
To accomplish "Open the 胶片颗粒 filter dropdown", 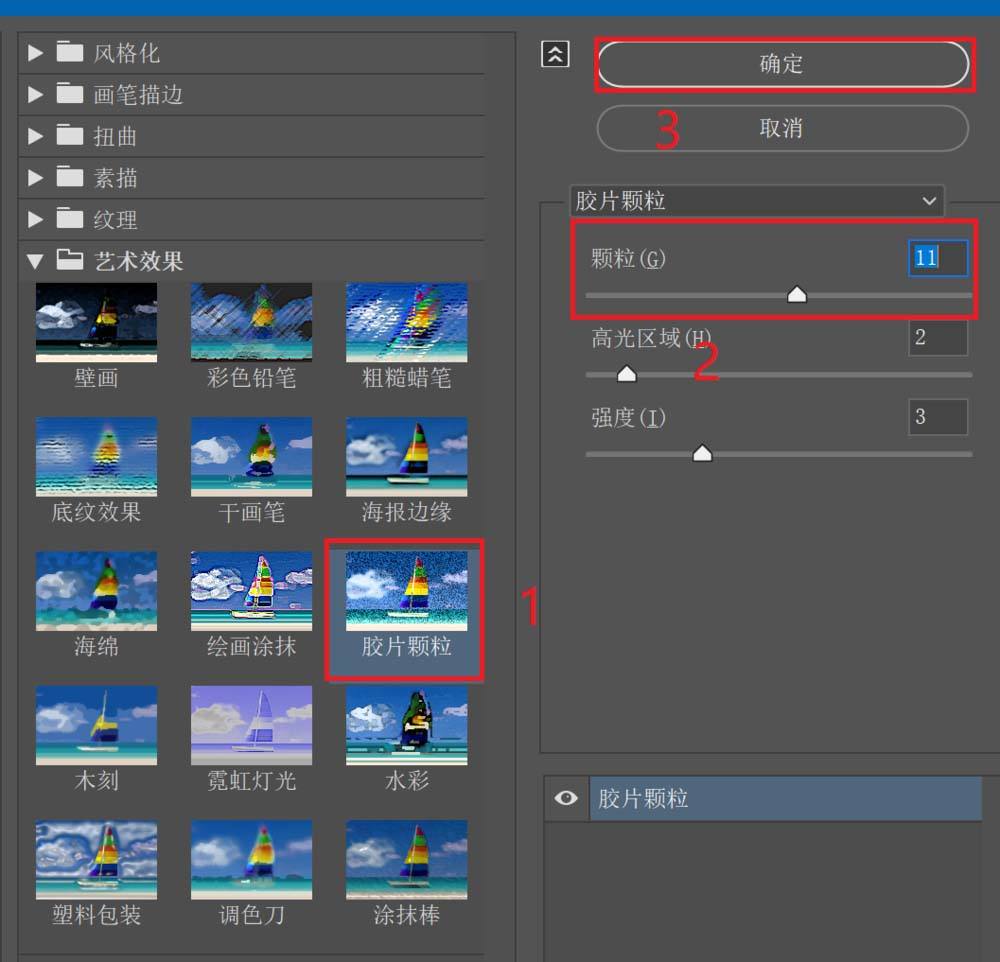I will coord(756,201).
